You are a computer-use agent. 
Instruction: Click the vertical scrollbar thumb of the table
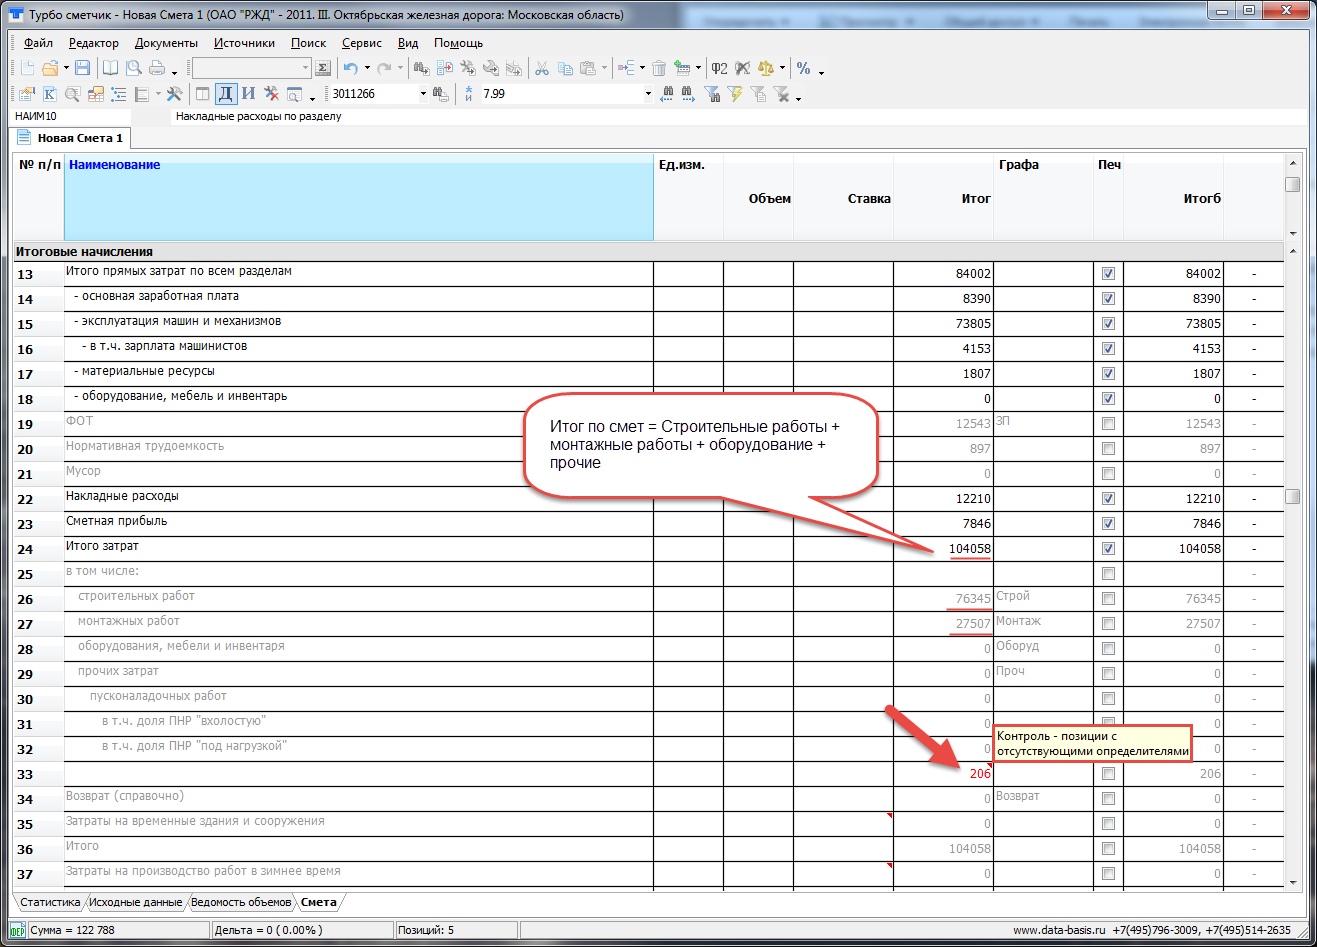1293,496
